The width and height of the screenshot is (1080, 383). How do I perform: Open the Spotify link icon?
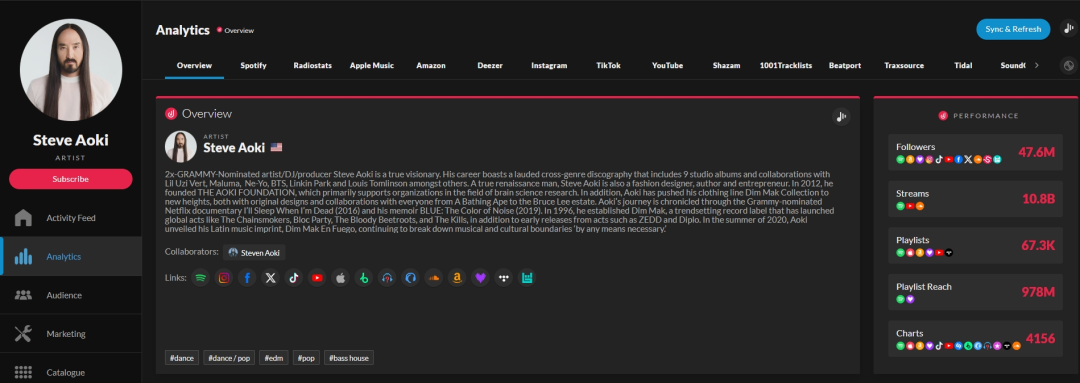[200, 278]
